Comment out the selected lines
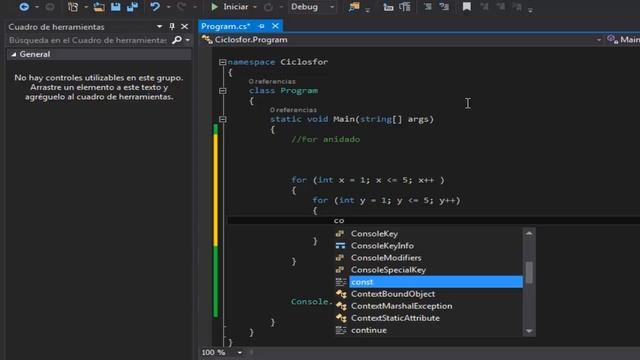640x360 pixels. tap(428, 7)
